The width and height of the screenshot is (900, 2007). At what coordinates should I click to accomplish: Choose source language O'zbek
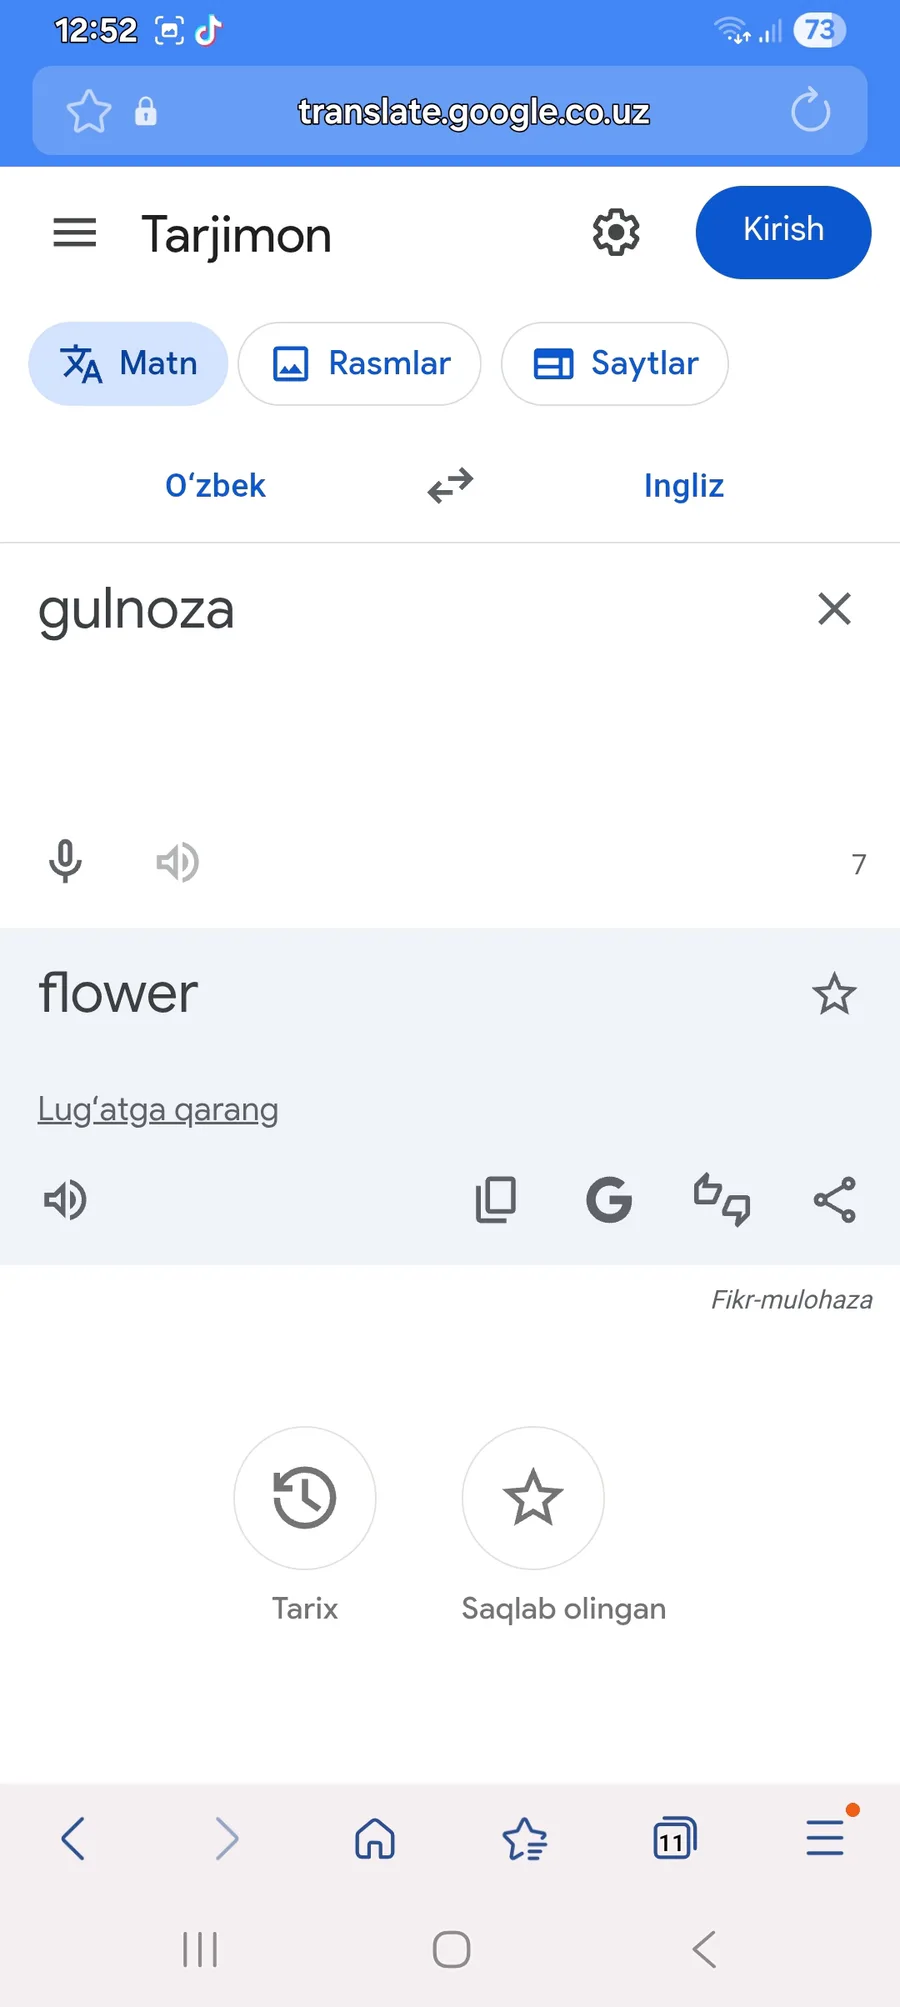[x=216, y=486]
